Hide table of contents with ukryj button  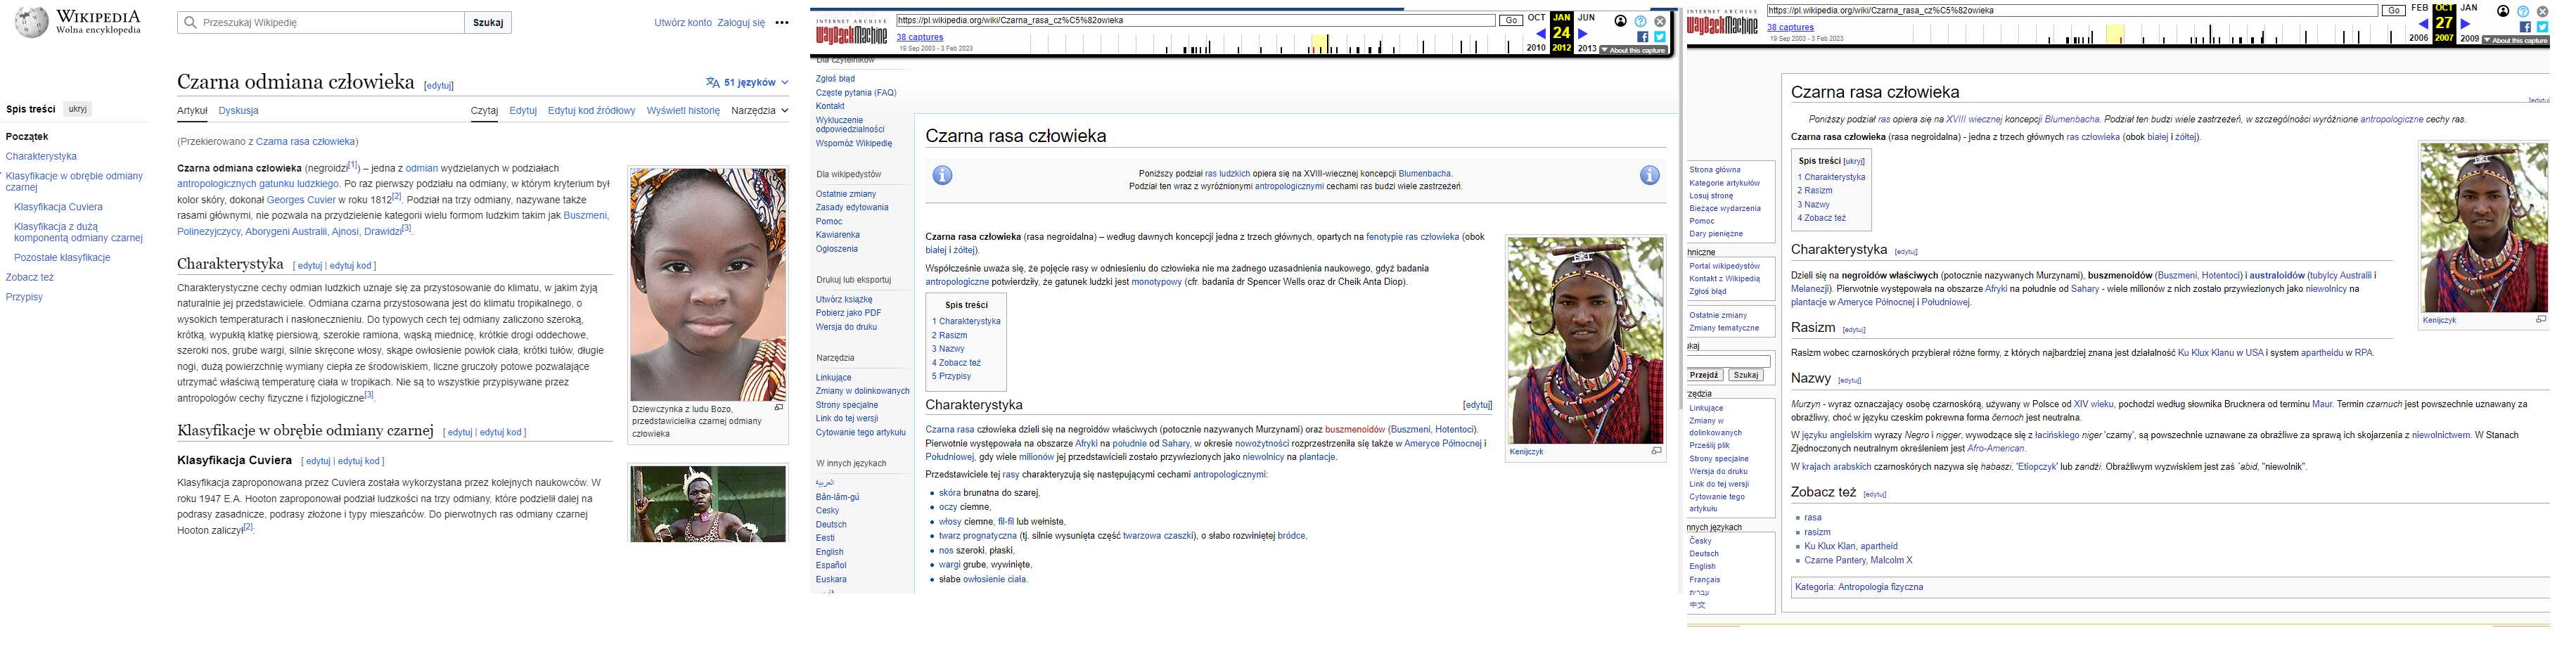tap(77, 109)
